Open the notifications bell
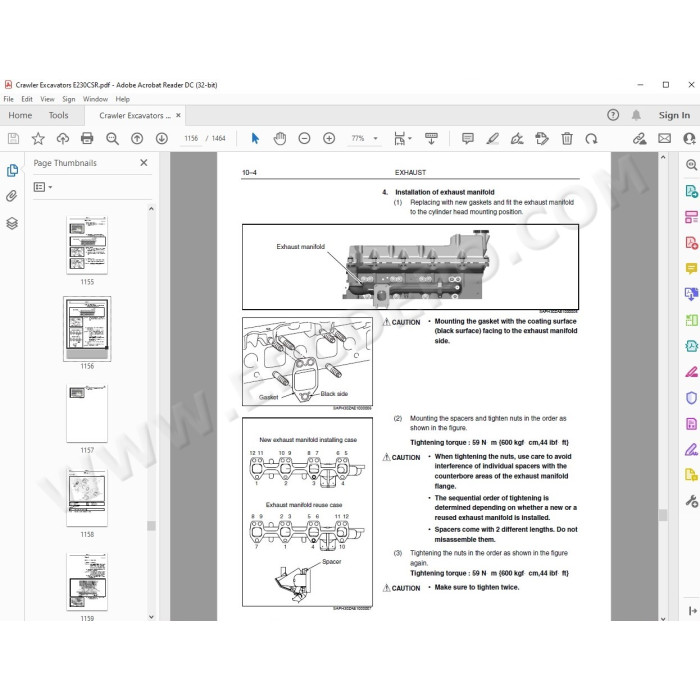This screenshot has width=700, height=700. pos(636,115)
